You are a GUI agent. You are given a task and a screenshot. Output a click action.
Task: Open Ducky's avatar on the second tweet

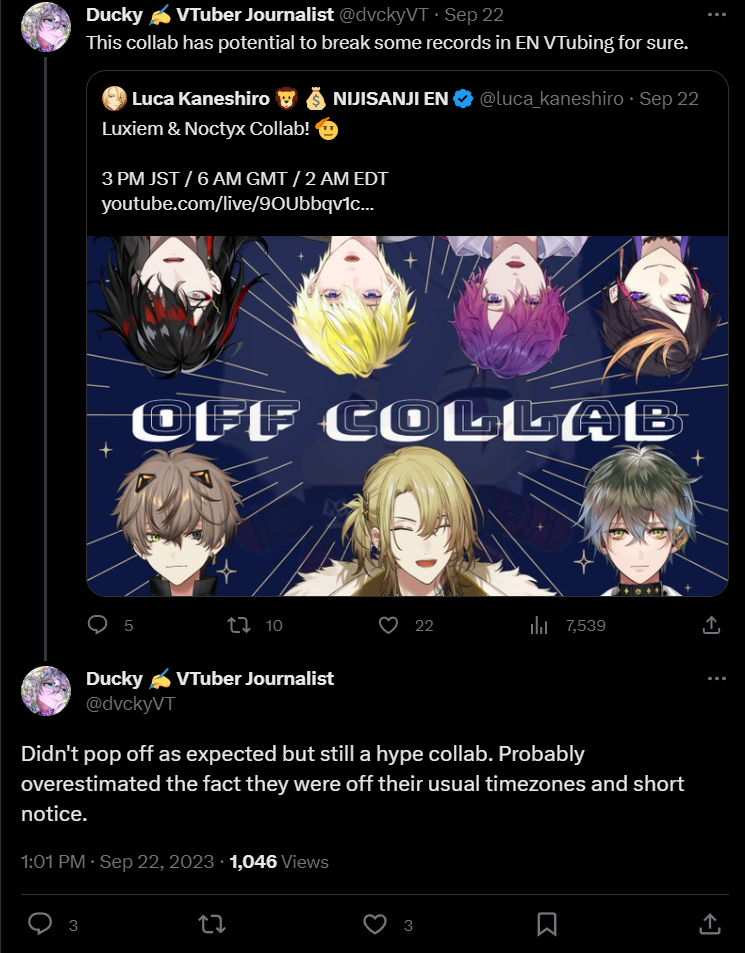(x=46, y=690)
